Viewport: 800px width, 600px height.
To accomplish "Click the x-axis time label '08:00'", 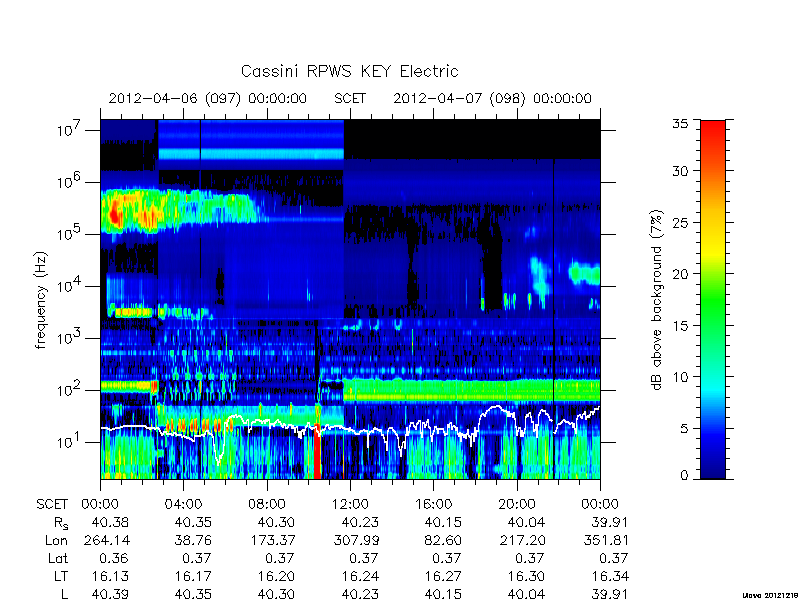I will (x=267, y=504).
